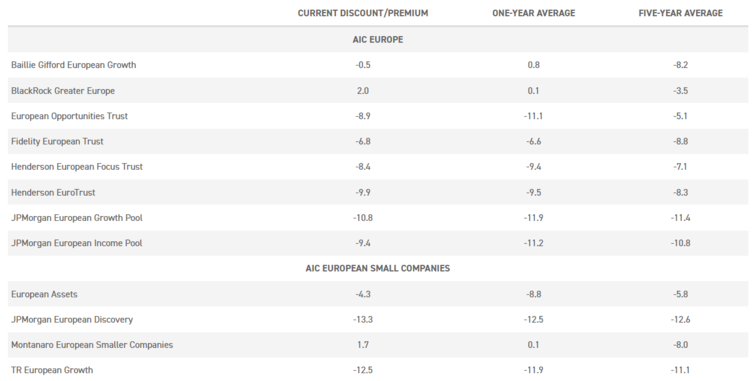Click JPMorgan European Discovery's -13.3 discount value
Viewport: 755px width, 381px height.
(363, 320)
